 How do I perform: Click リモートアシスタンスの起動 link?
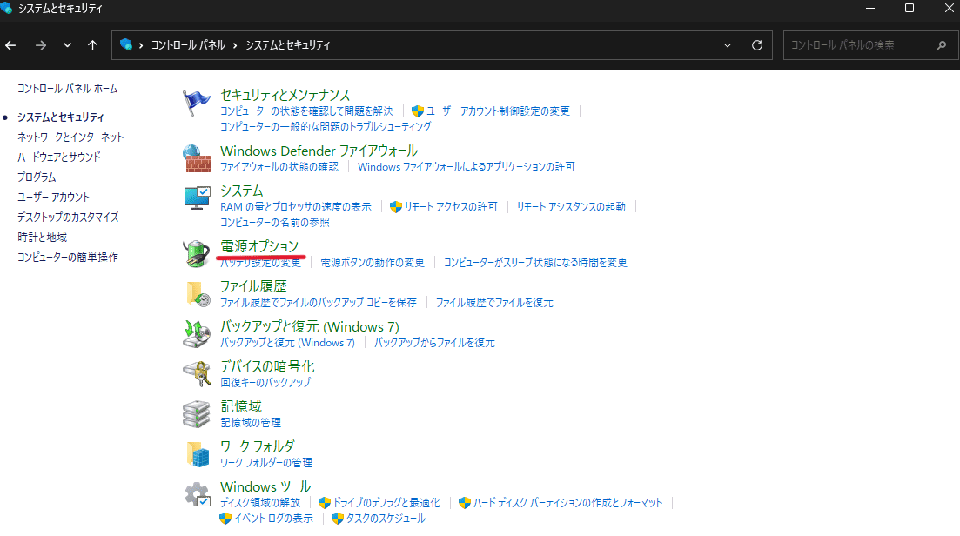point(571,207)
